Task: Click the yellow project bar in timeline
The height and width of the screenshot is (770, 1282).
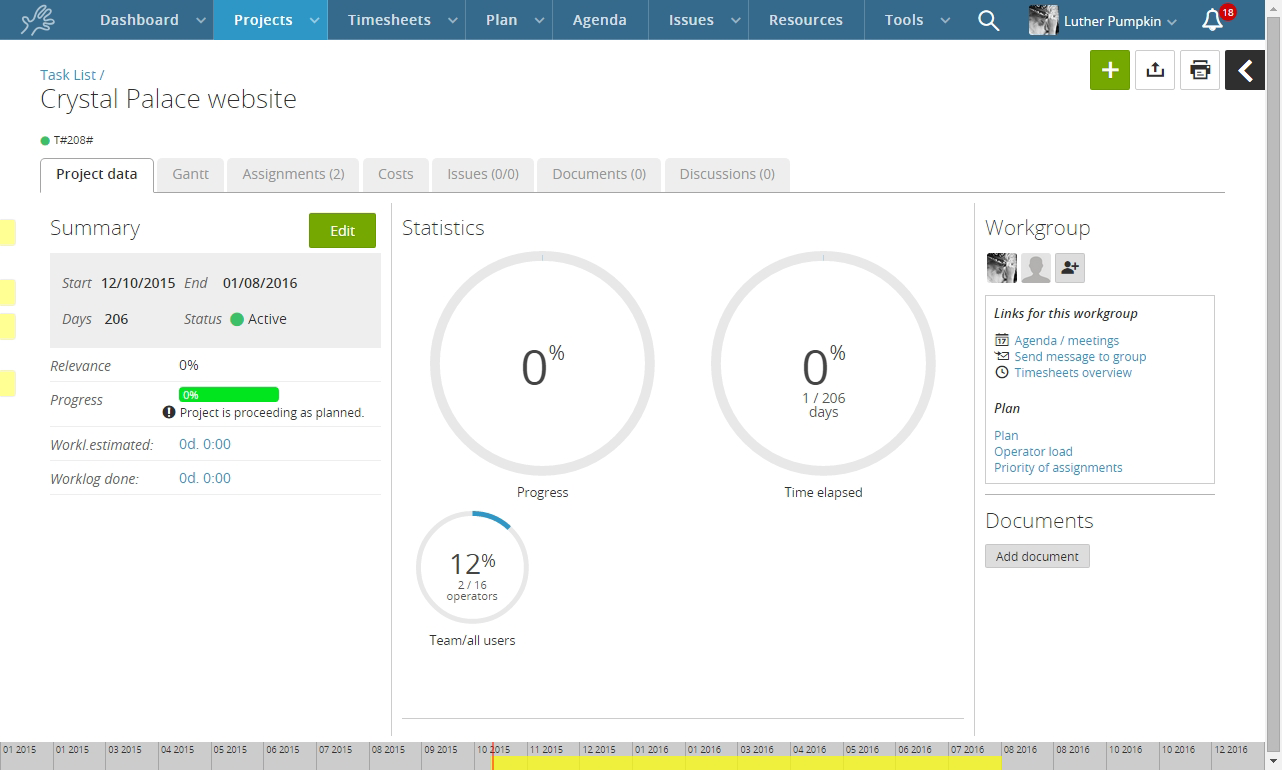Action: (748, 763)
